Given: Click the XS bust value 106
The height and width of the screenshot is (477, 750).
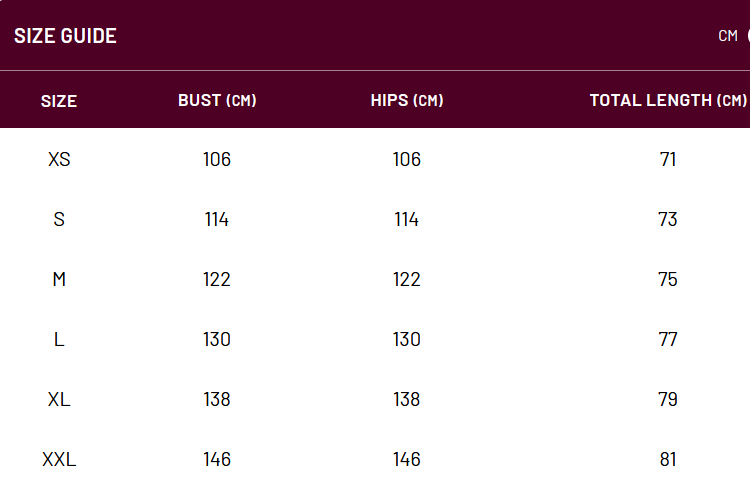Looking at the screenshot, I should click(217, 159).
